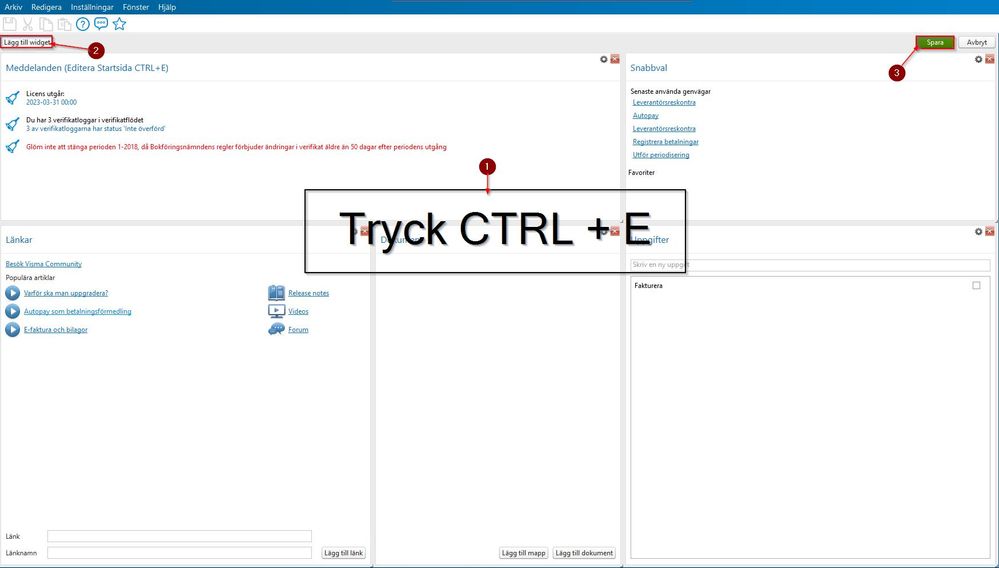This screenshot has height=568, width=999.
Task: Click megaphone icon beside verifikatloggar message
Action: pyautogui.click(x=12, y=124)
